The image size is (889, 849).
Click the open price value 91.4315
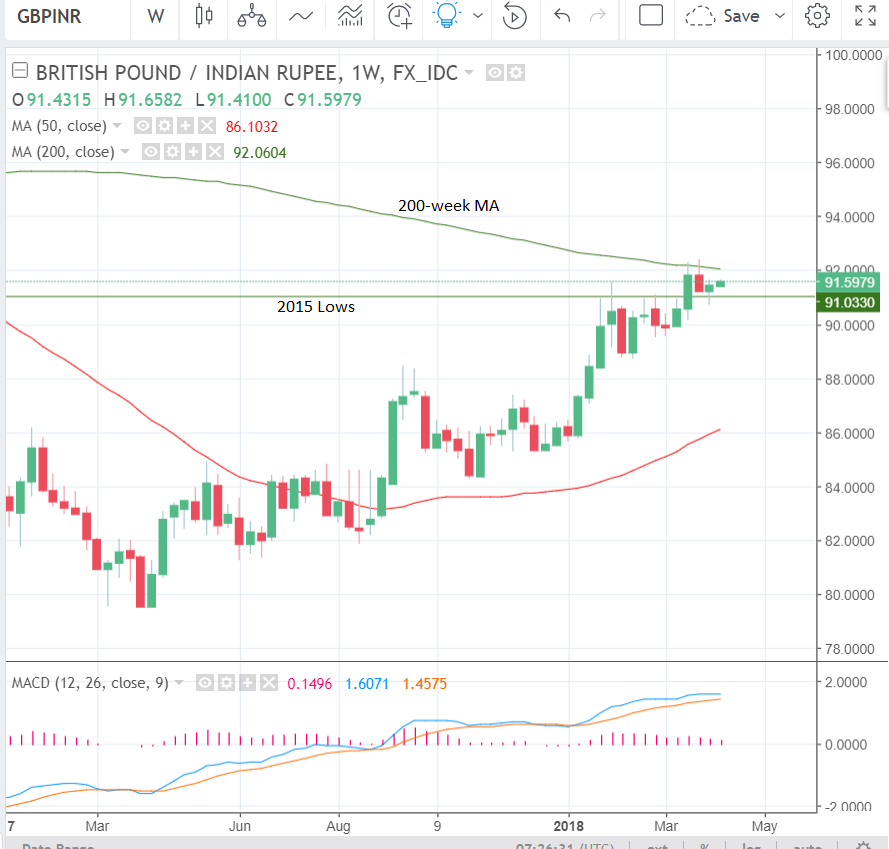pos(59,100)
